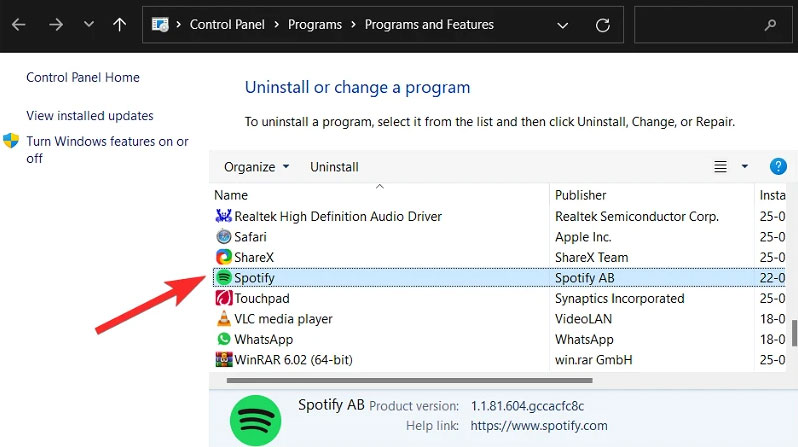Click into the search box
The width and height of the screenshot is (798, 447).
tap(712, 24)
